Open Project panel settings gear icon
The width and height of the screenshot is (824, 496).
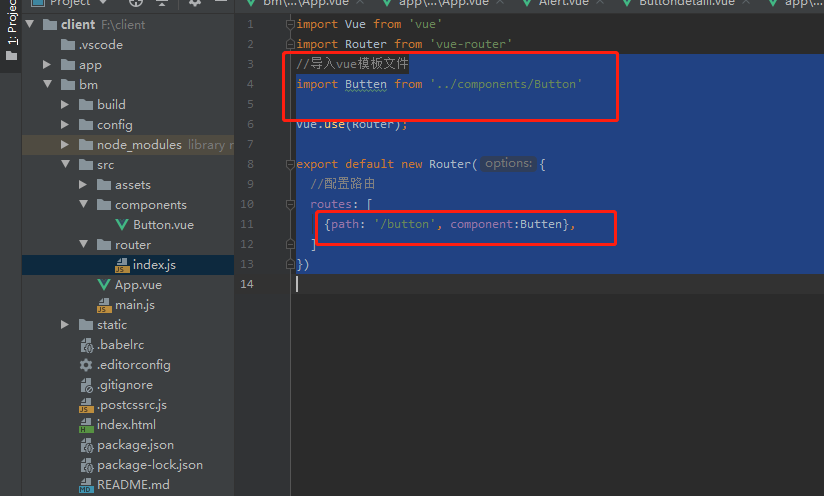[x=195, y=3]
